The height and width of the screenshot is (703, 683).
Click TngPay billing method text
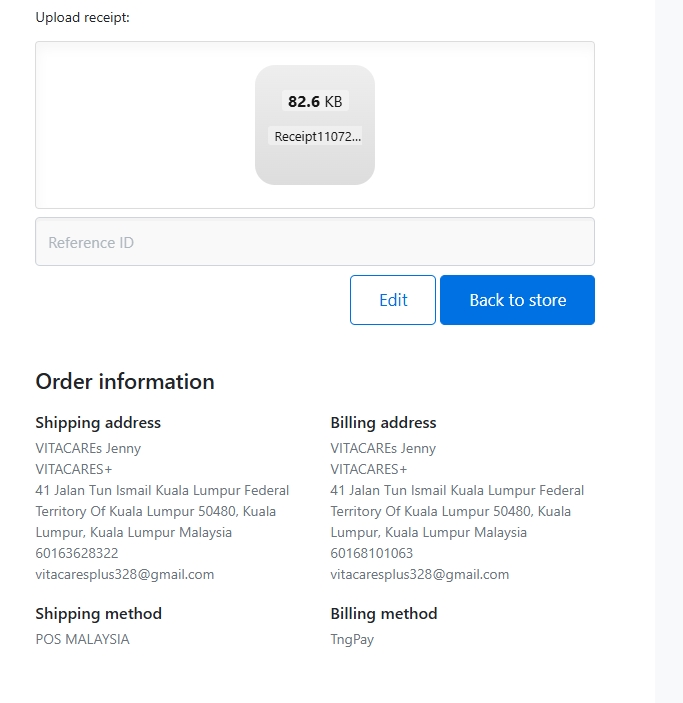tap(352, 639)
